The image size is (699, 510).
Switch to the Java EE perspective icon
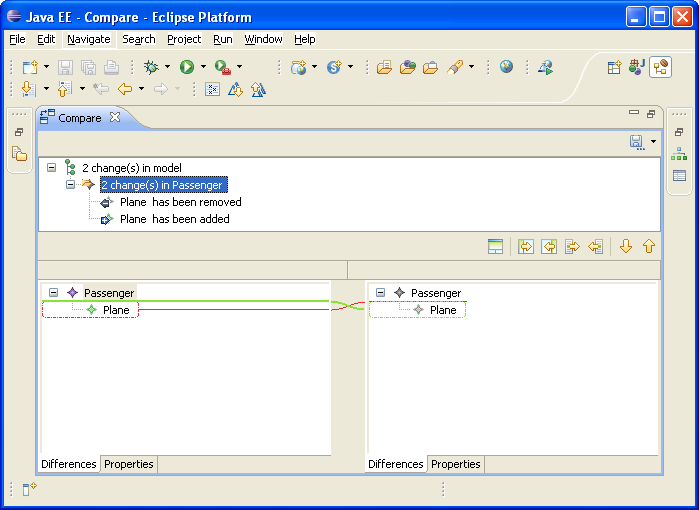click(x=637, y=67)
